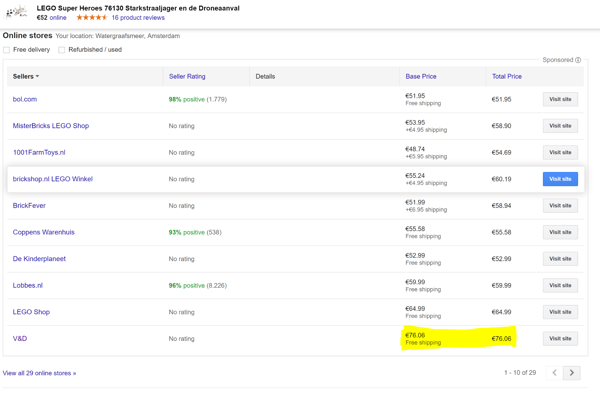The height and width of the screenshot is (401, 600).
Task: Select bol.com total price €51.95
Action: tap(501, 99)
